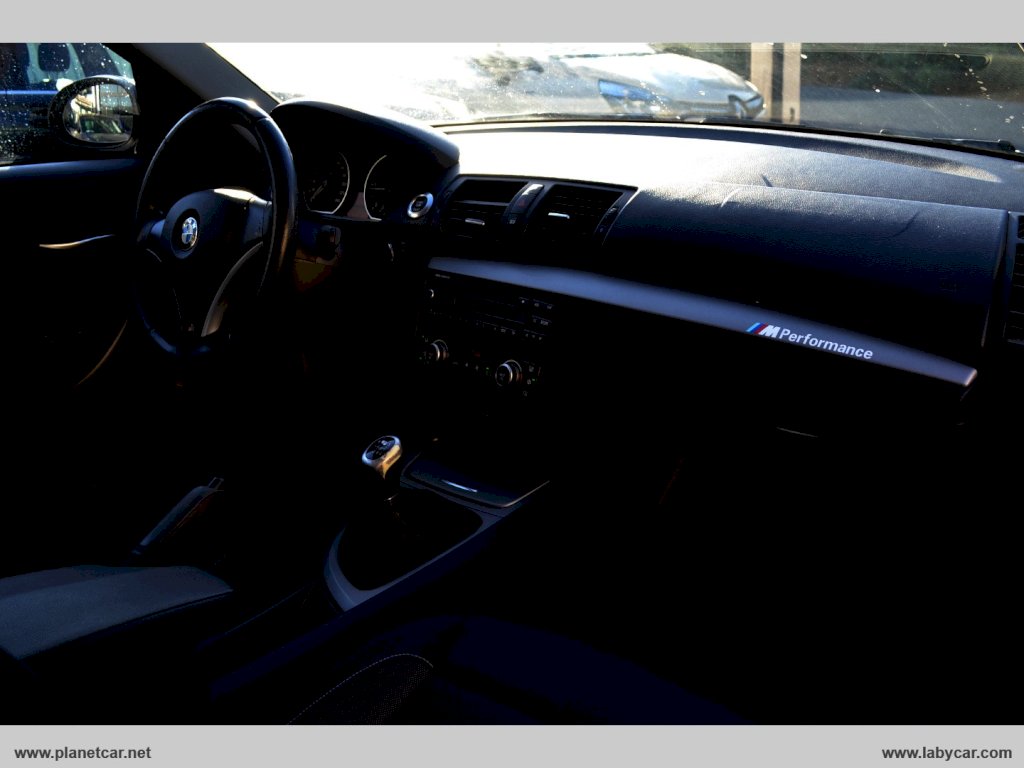Click the right climate control knob

click(507, 374)
